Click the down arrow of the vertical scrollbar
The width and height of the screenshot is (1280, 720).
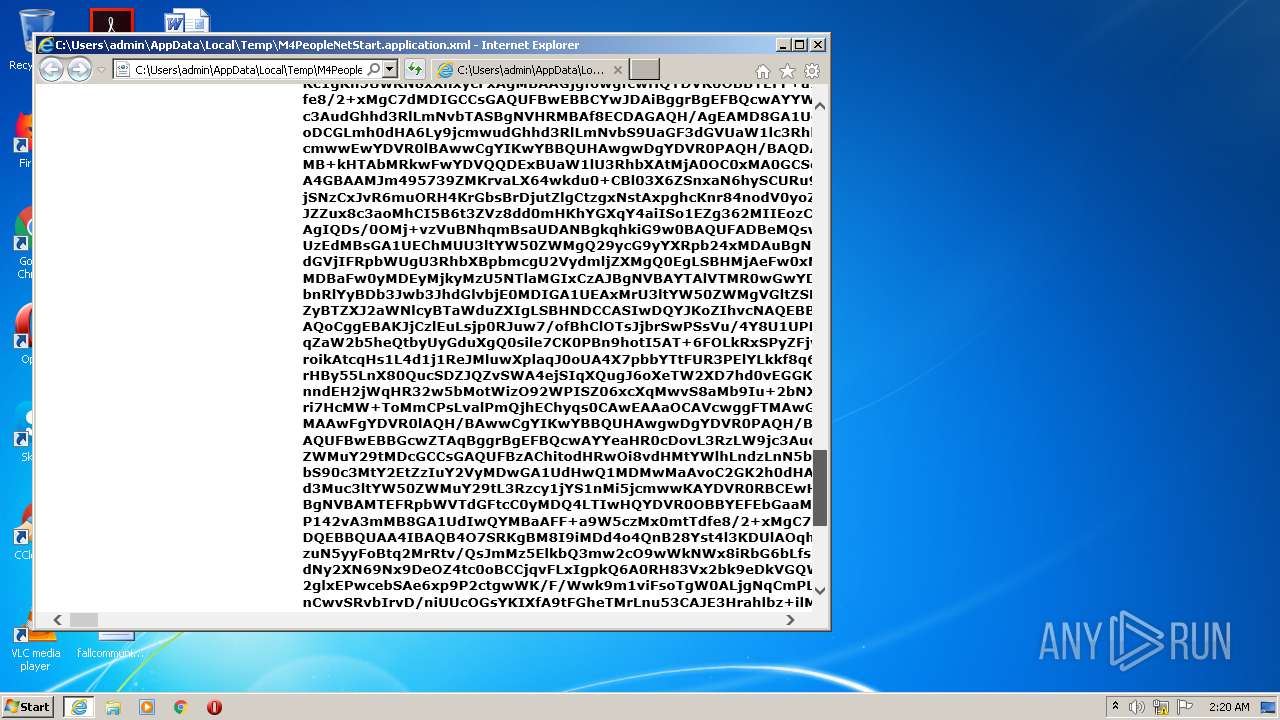pyautogui.click(x=820, y=590)
